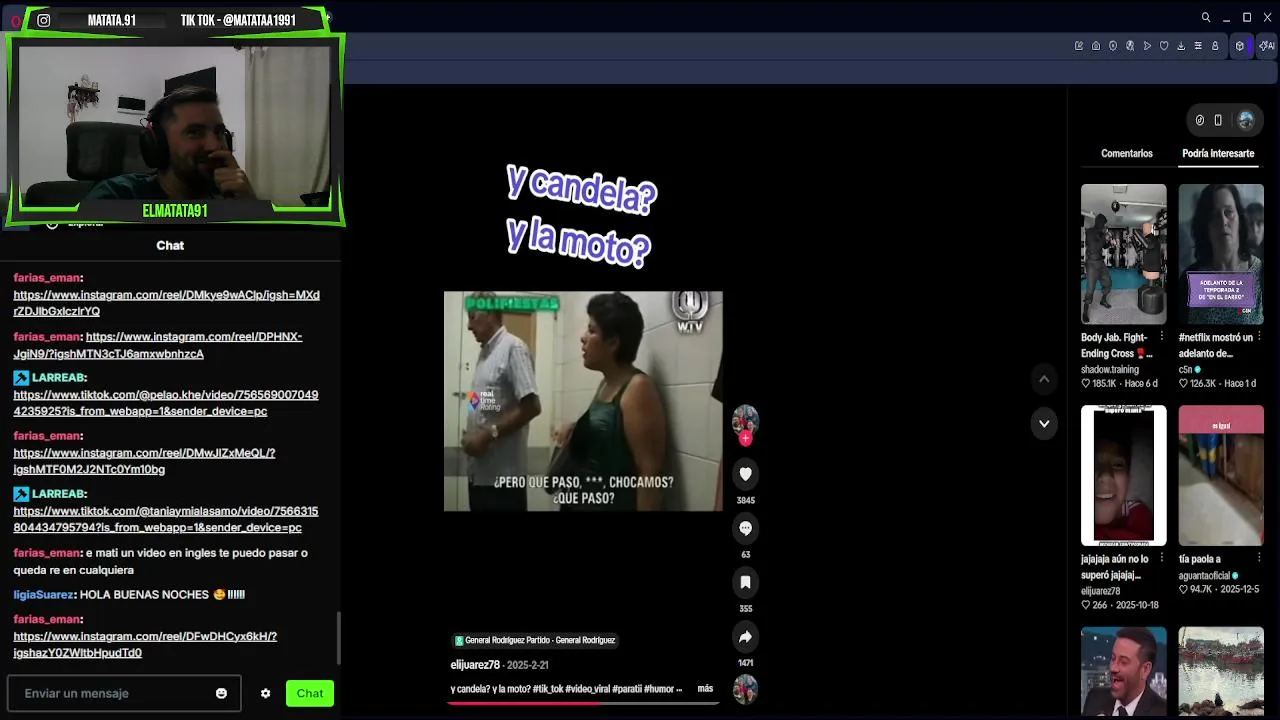Click the c5n account name

tap(1186, 369)
